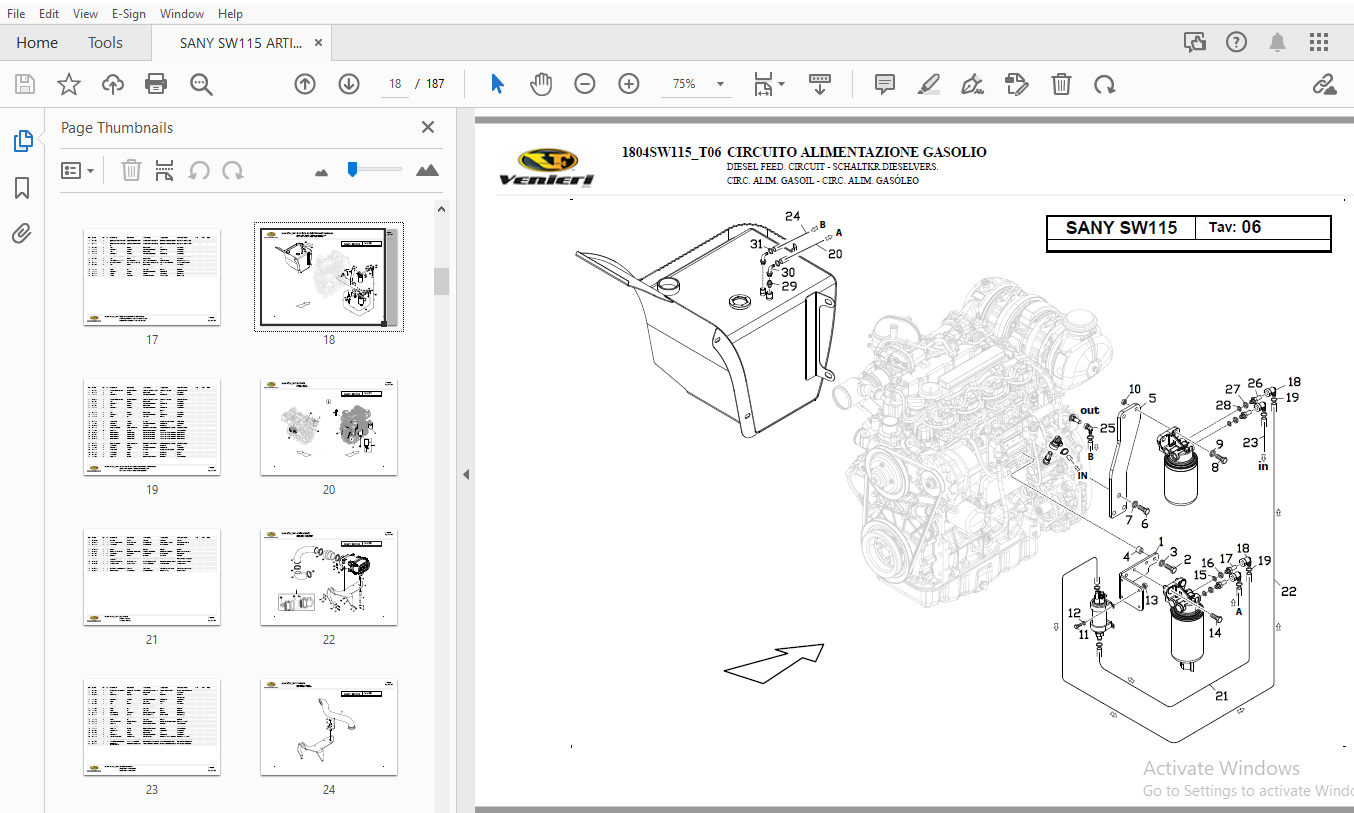The width and height of the screenshot is (1354, 813).
Task: Open the sign document tool
Action: pyautogui.click(x=972, y=84)
